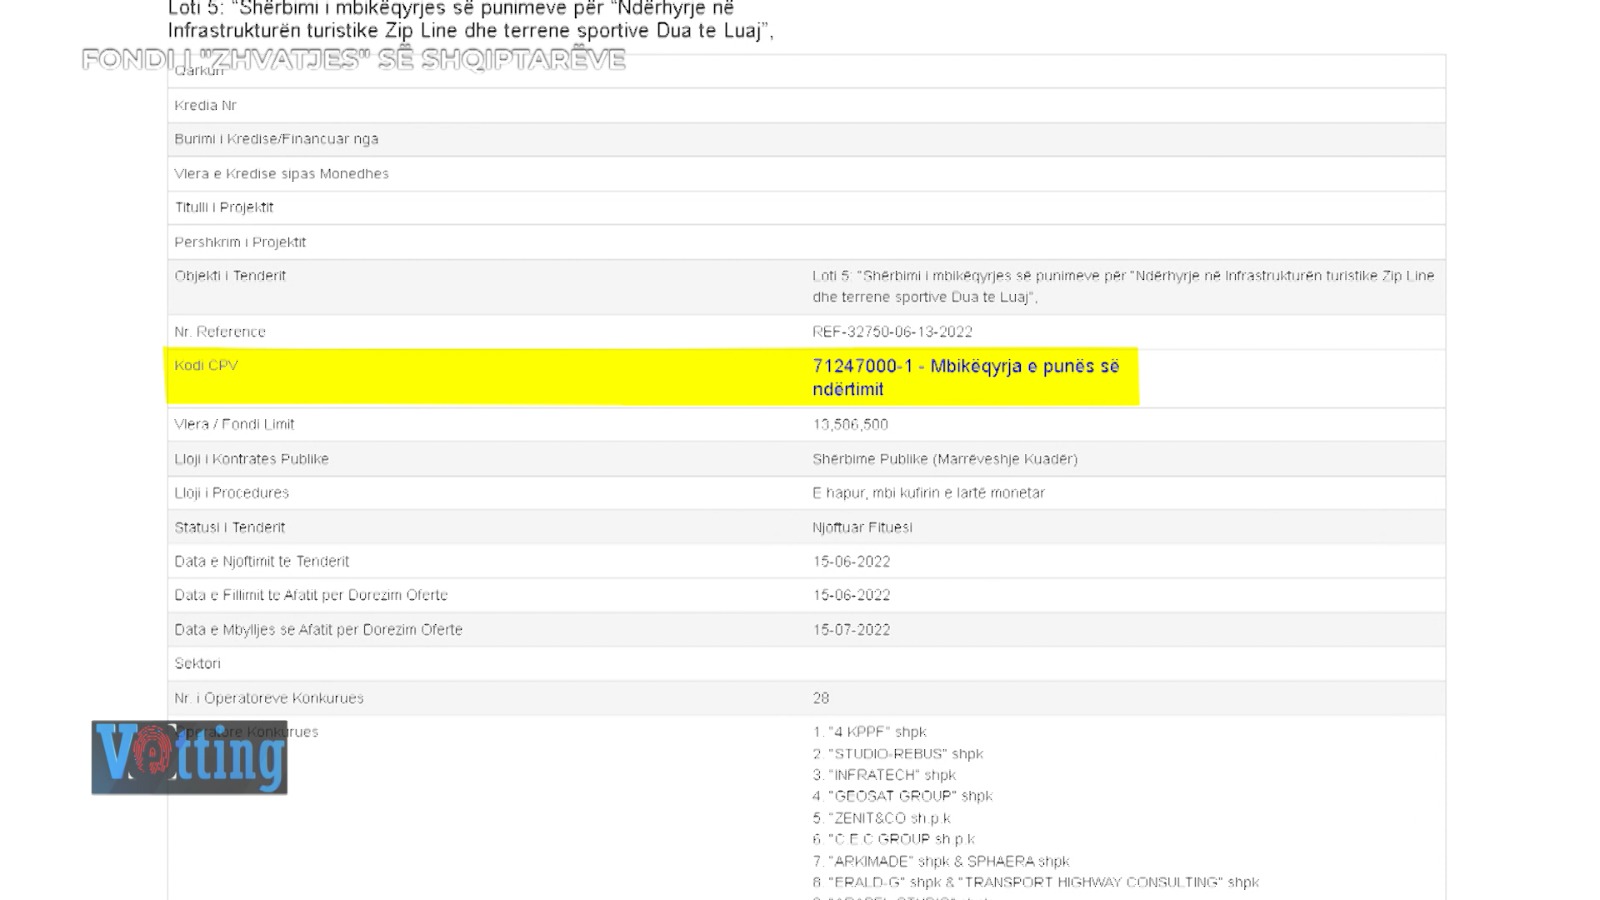Click the "Sektori" row label
The image size is (1600, 900).
pyautogui.click(x=197, y=664)
